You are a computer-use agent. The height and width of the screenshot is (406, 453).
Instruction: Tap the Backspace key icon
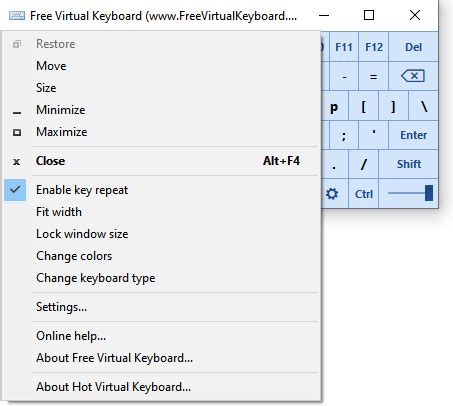point(413,76)
